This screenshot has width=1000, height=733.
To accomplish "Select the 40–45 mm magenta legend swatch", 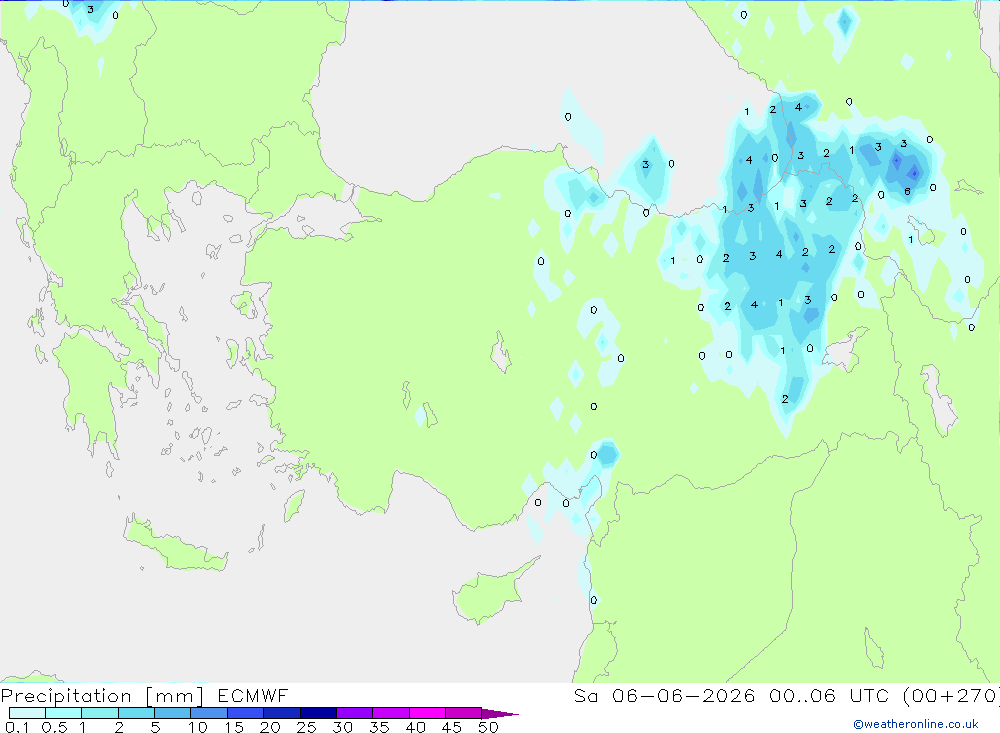I will click(427, 713).
